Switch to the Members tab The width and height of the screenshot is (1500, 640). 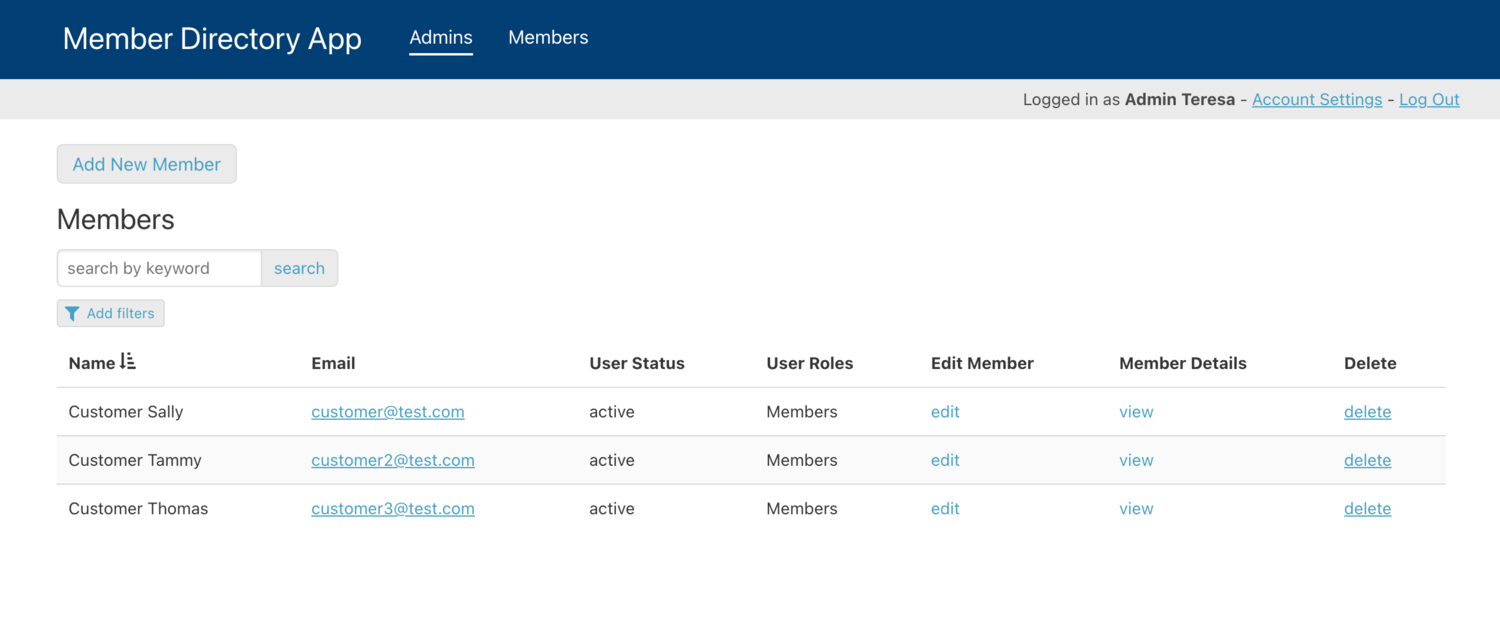548,38
